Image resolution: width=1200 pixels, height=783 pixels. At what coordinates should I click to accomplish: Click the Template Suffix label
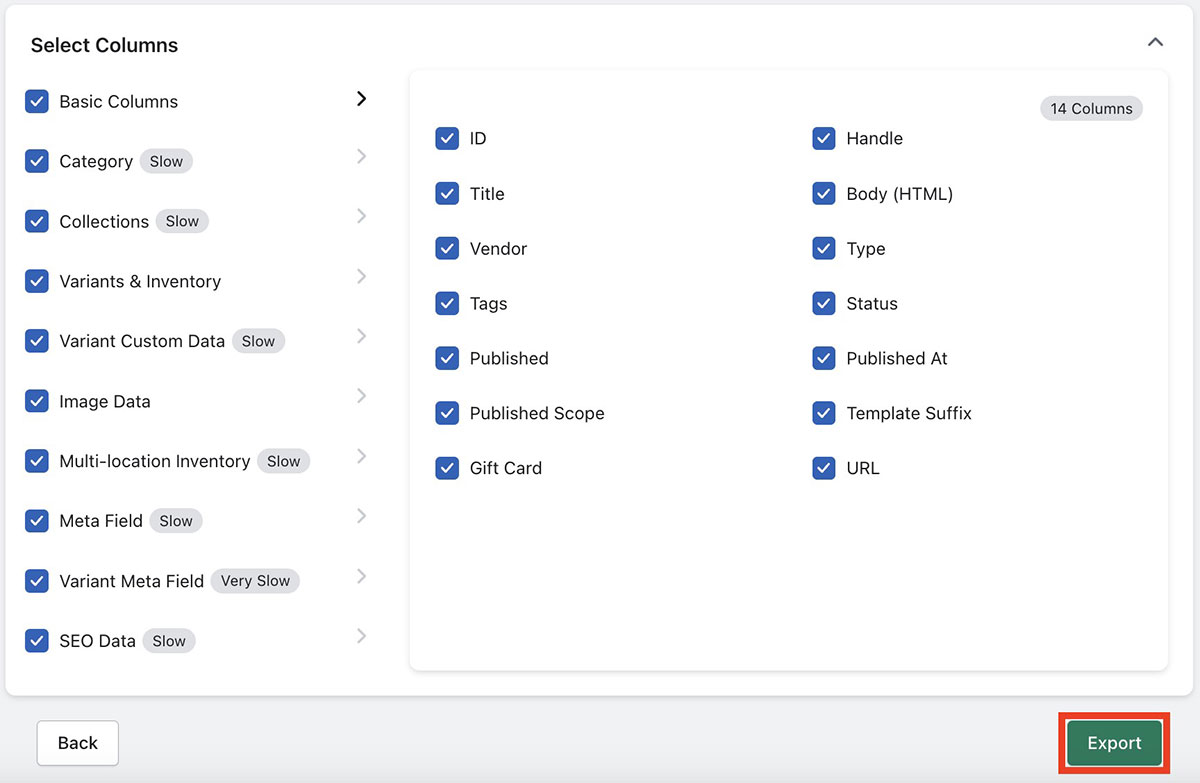coord(909,413)
